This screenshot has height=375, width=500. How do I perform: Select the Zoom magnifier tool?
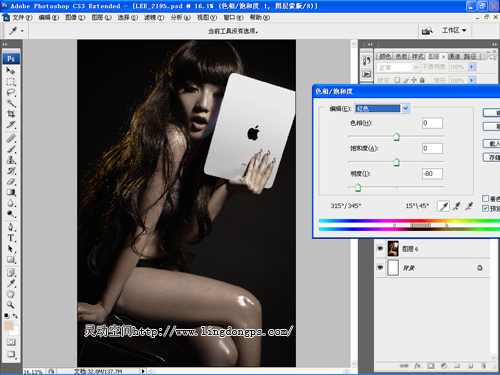pyautogui.click(x=11, y=305)
